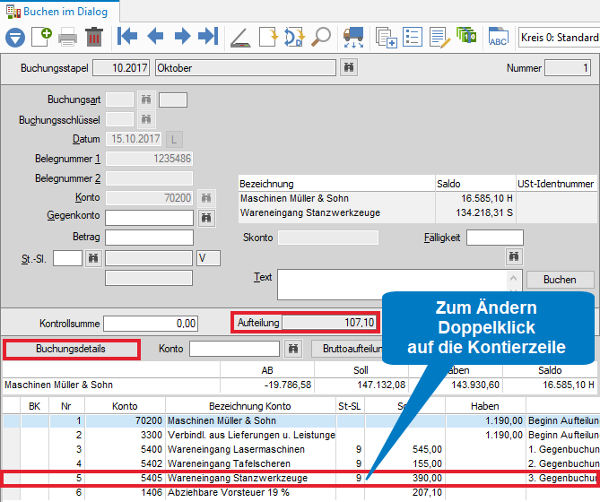Click the St-SL column header
600x502 pixels.
[350, 406]
